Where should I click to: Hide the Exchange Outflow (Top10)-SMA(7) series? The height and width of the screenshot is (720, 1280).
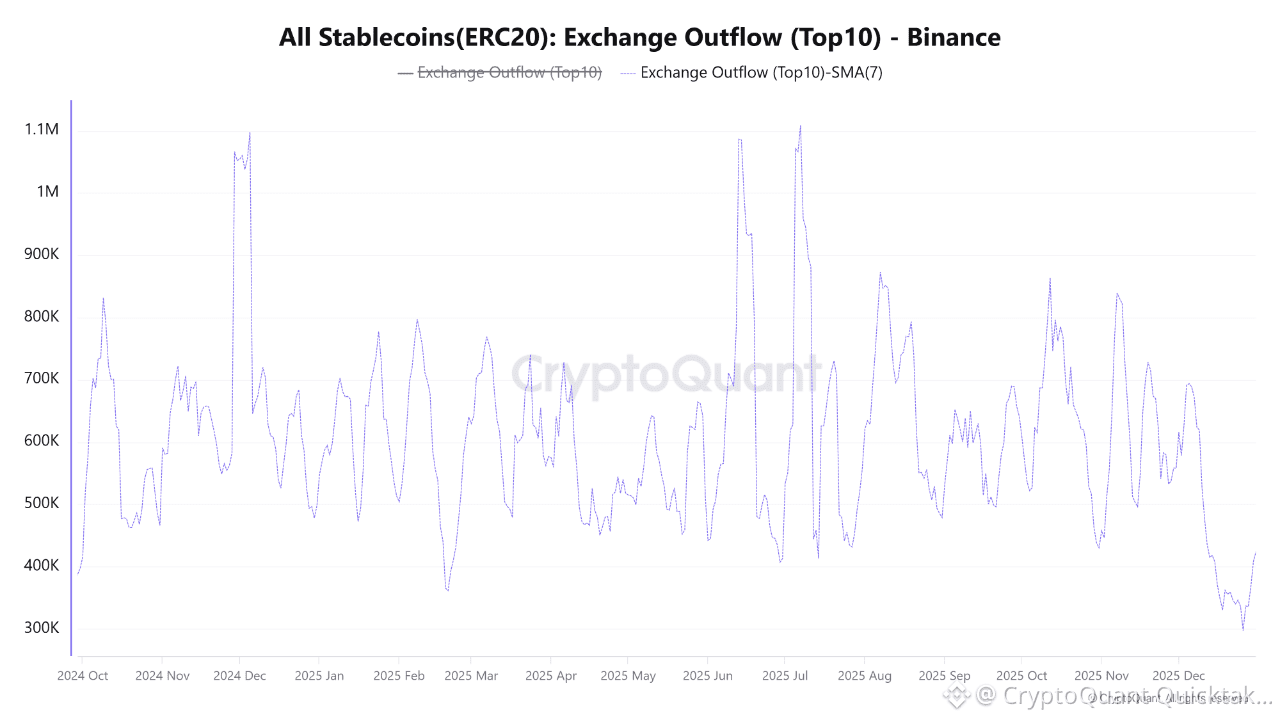tap(761, 72)
